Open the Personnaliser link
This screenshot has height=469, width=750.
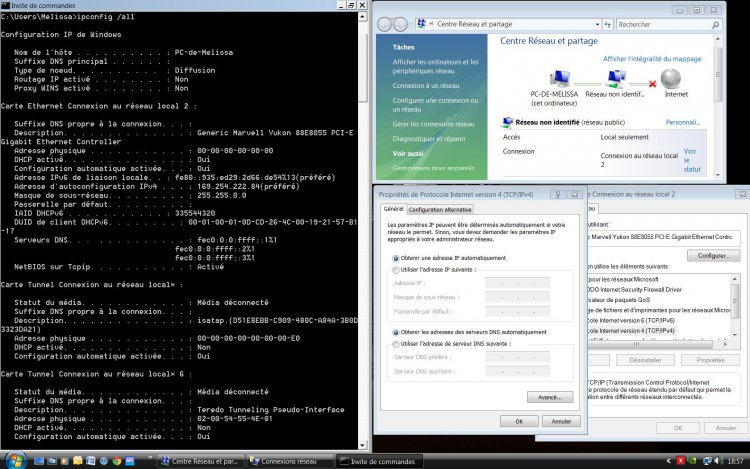[x=683, y=122]
